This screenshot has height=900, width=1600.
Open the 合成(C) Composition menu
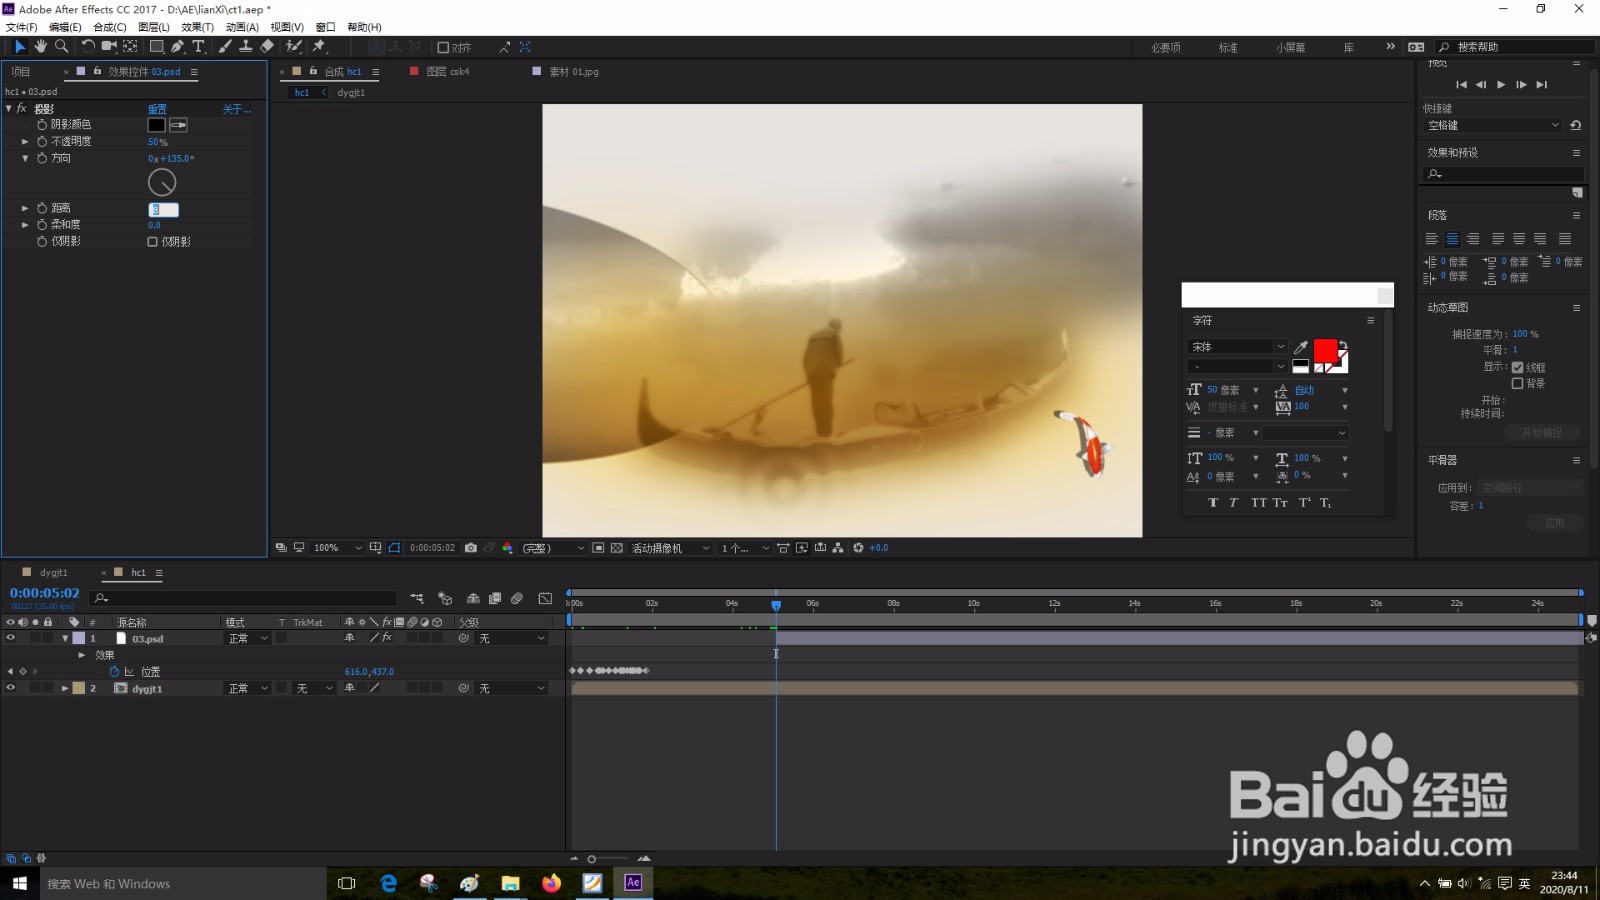coord(110,27)
